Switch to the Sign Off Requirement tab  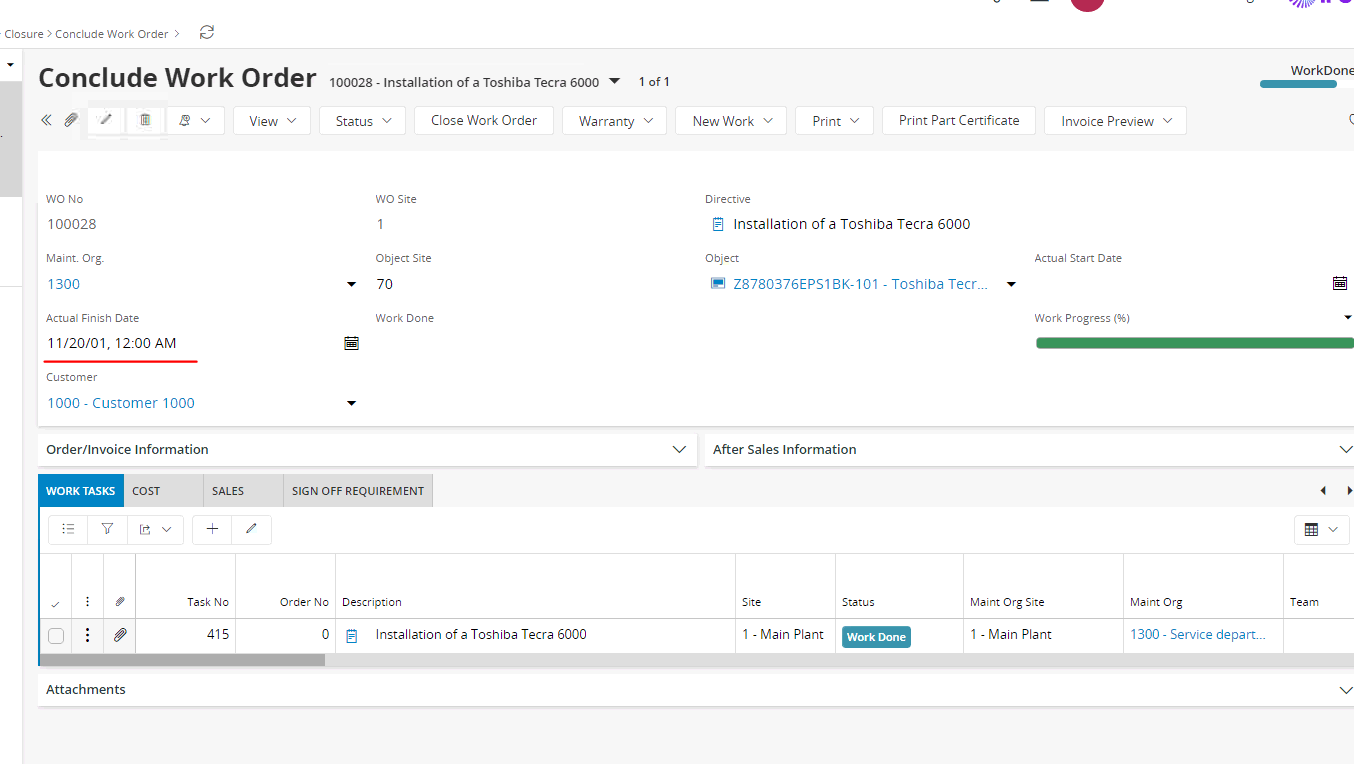tap(358, 491)
